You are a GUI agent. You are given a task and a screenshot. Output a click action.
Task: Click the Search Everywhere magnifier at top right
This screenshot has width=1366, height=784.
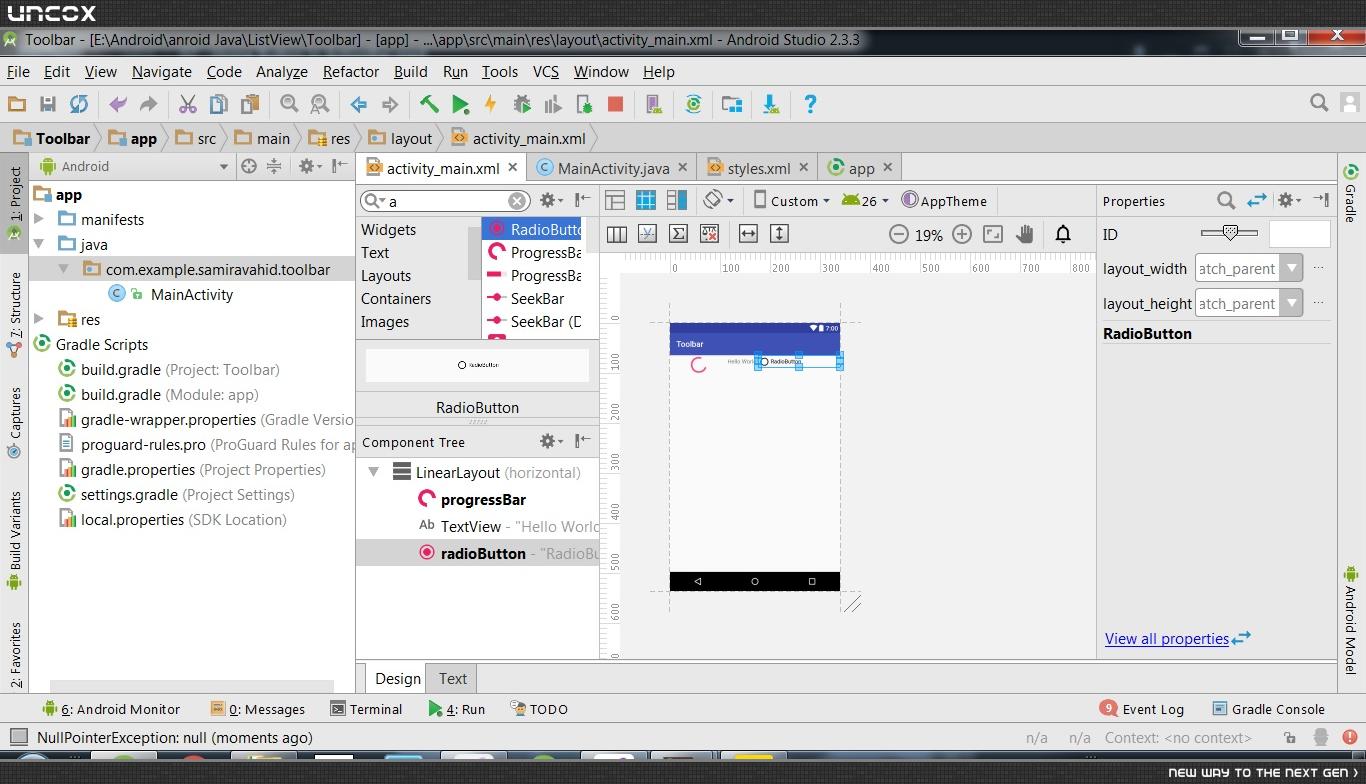click(x=1319, y=103)
